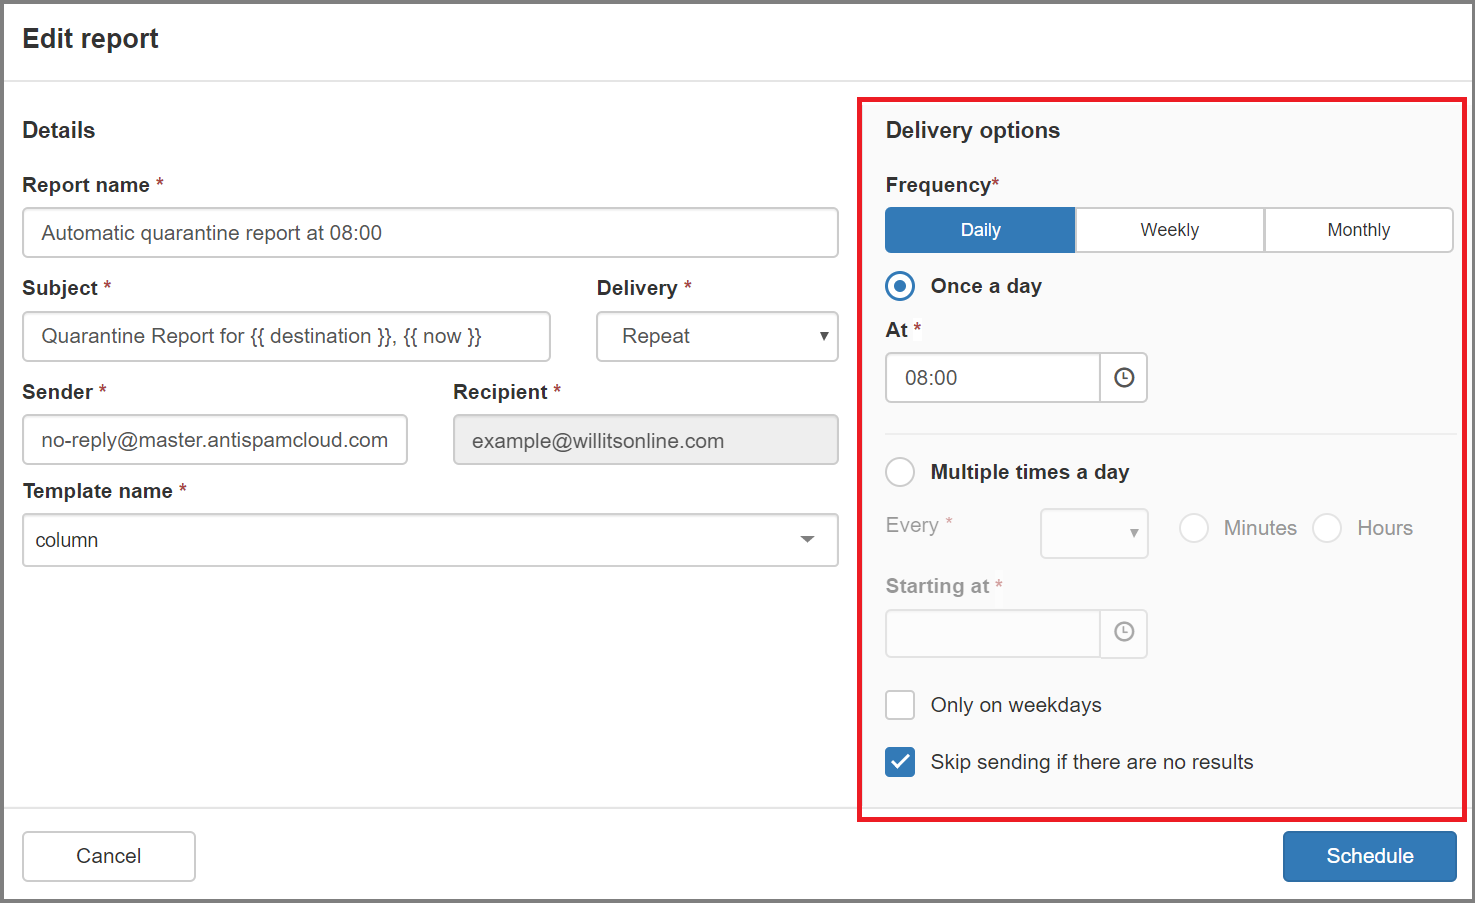Select the Daily frequency tab
This screenshot has height=903, width=1475.
click(980, 230)
